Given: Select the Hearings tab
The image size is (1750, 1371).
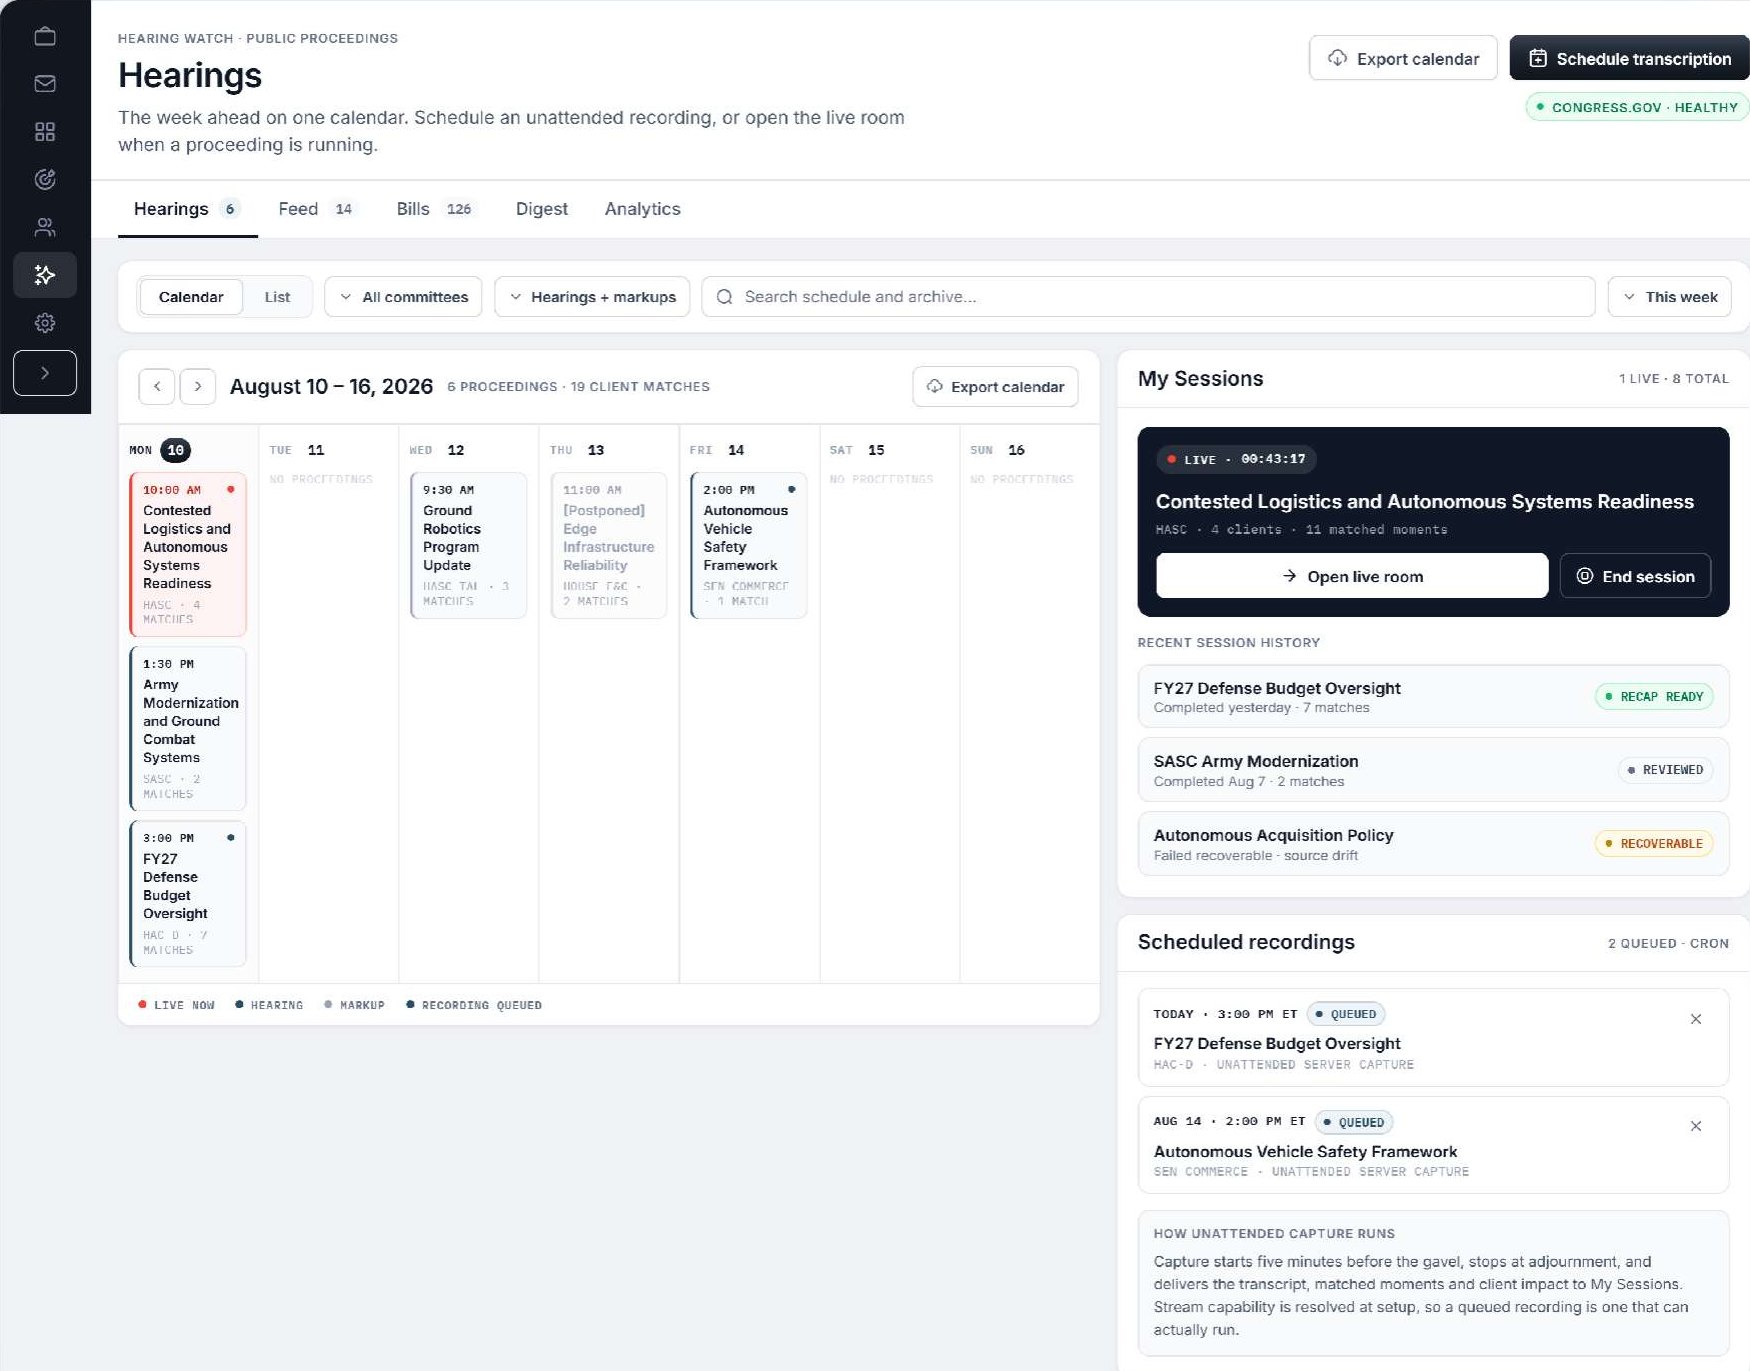Looking at the screenshot, I should pyautogui.click(x=187, y=209).
